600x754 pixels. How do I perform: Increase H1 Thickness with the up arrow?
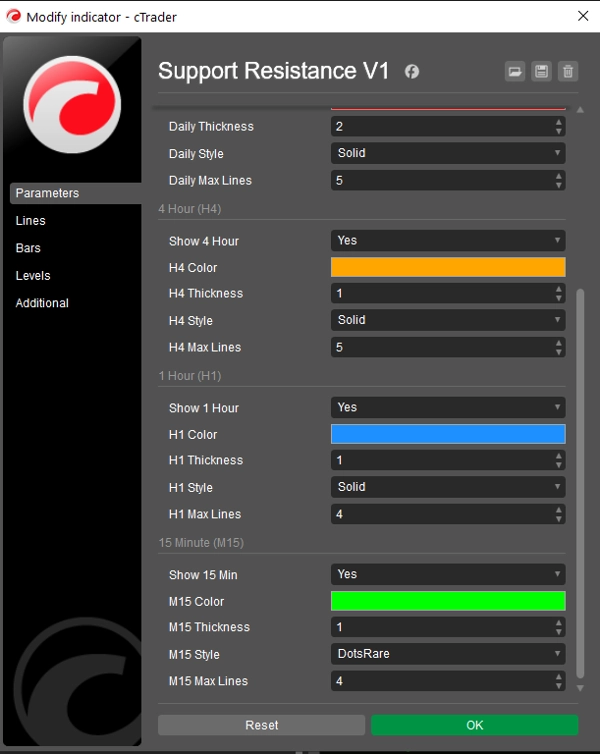pos(558,456)
